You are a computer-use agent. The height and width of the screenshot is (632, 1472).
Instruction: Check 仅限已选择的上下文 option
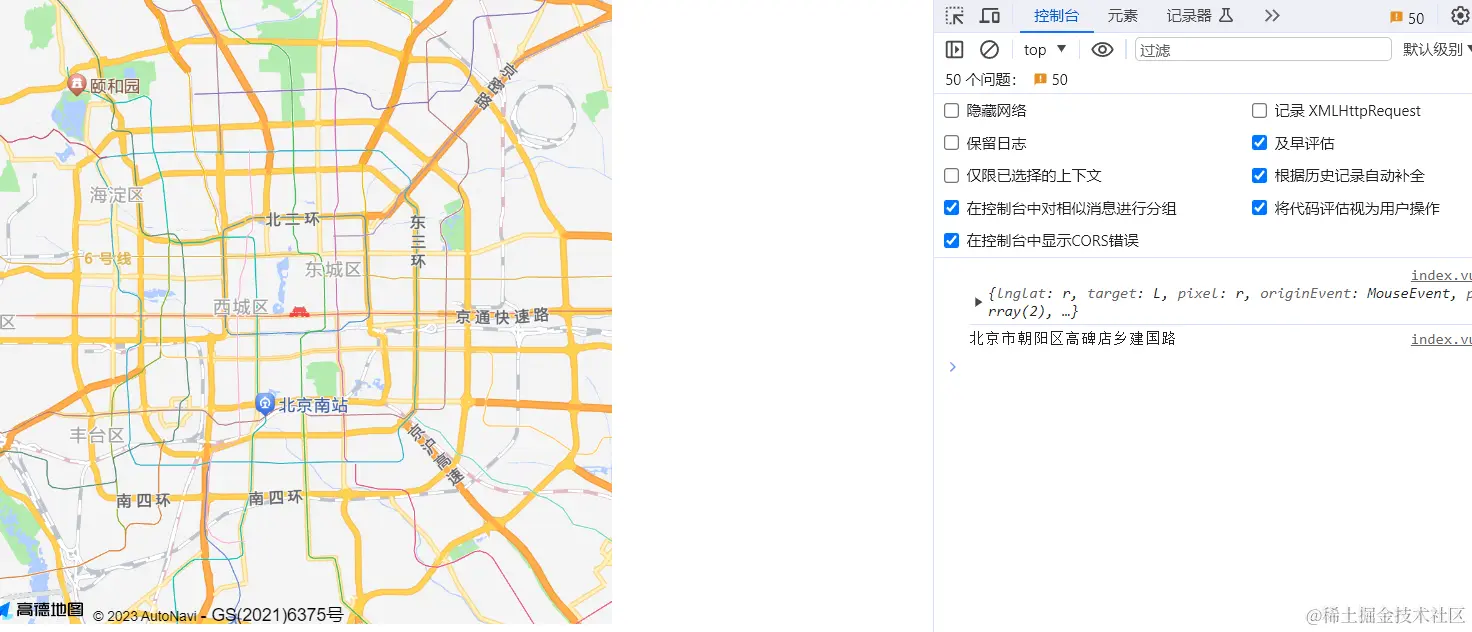pyautogui.click(x=951, y=175)
